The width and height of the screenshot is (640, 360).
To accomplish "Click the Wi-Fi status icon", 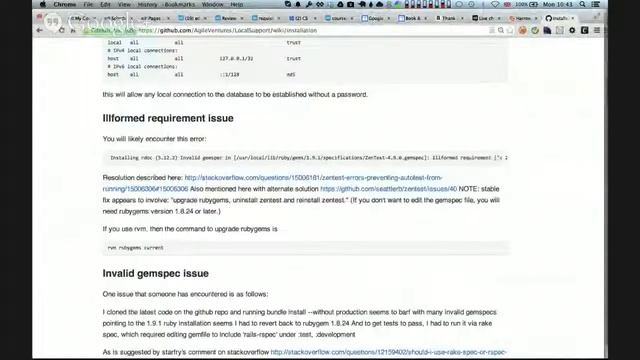I will (495, 4).
